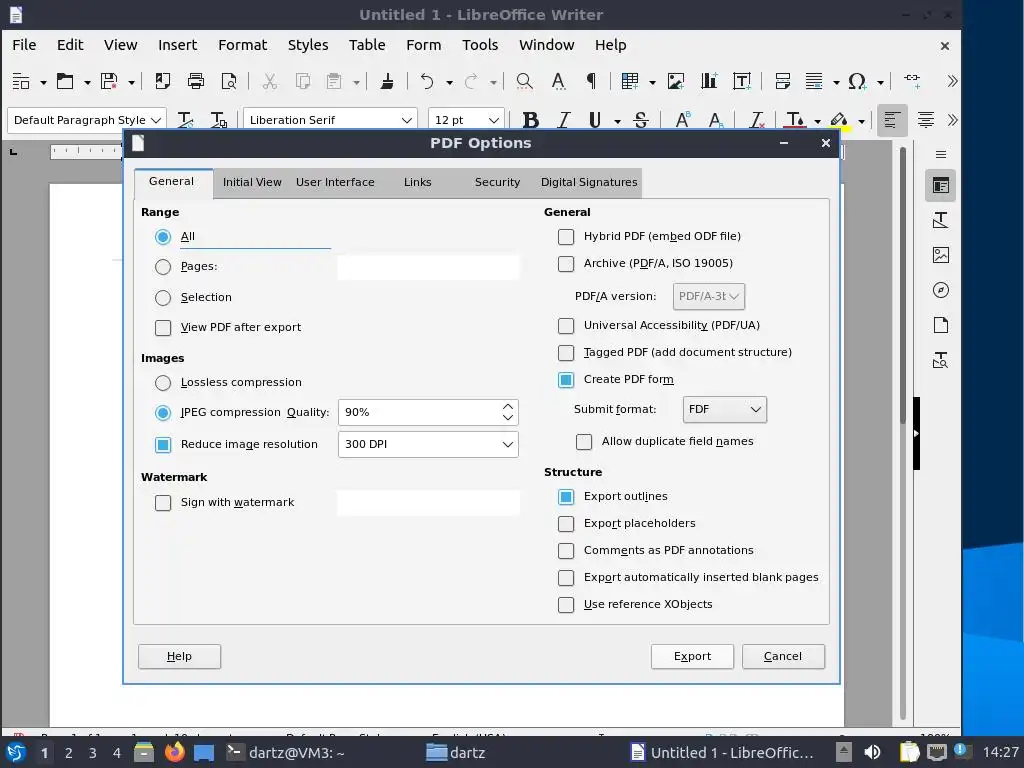Screen dimensions: 1024x768
Task: Click the Export as PDF toolbar icon
Action: [x=163, y=81]
